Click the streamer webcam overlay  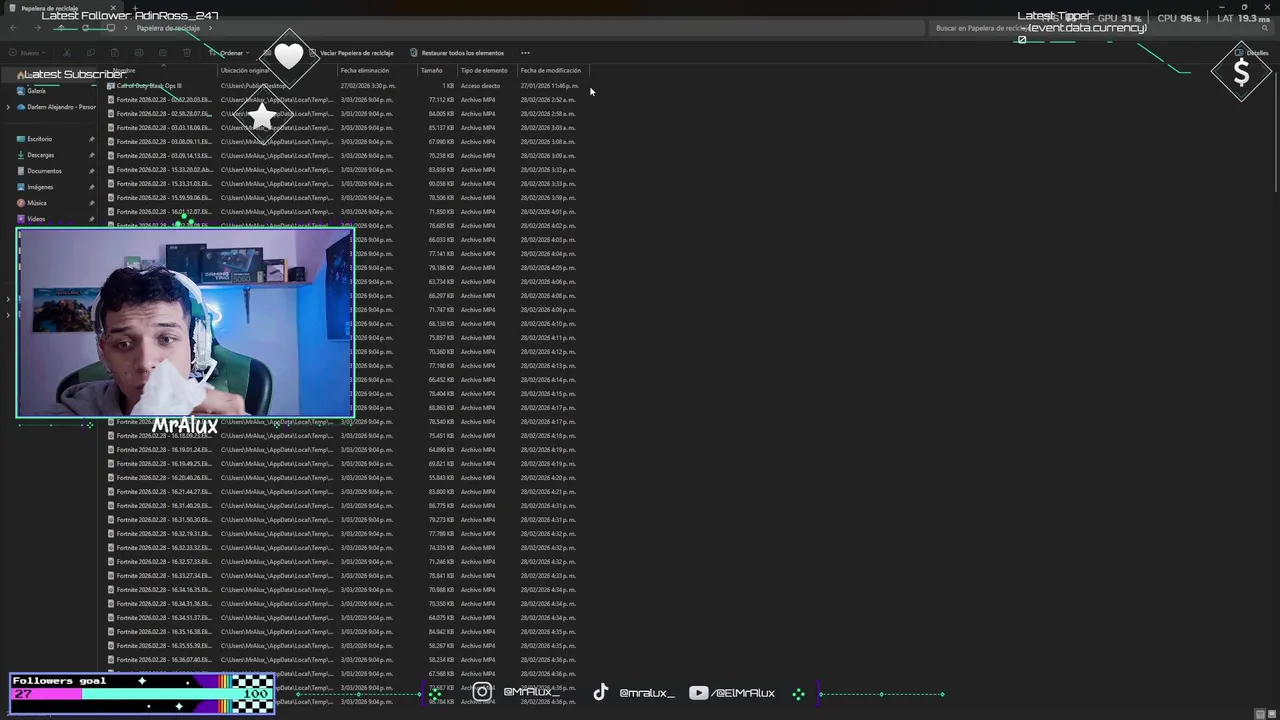[x=185, y=322]
